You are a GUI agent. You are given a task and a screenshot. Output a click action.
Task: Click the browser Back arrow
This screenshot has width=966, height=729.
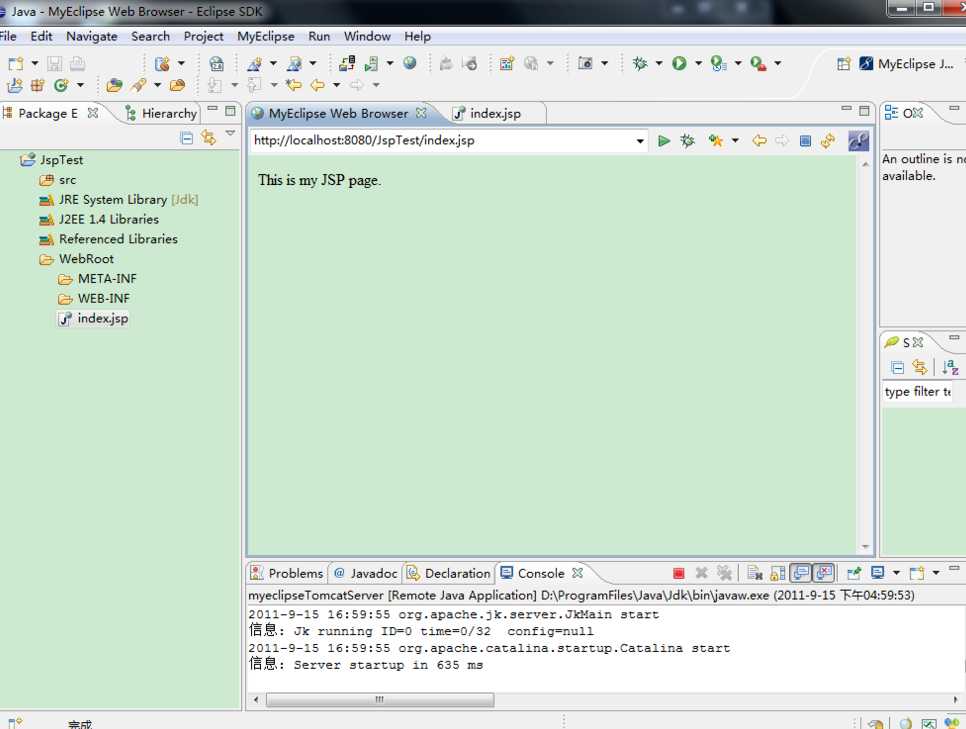click(759, 141)
